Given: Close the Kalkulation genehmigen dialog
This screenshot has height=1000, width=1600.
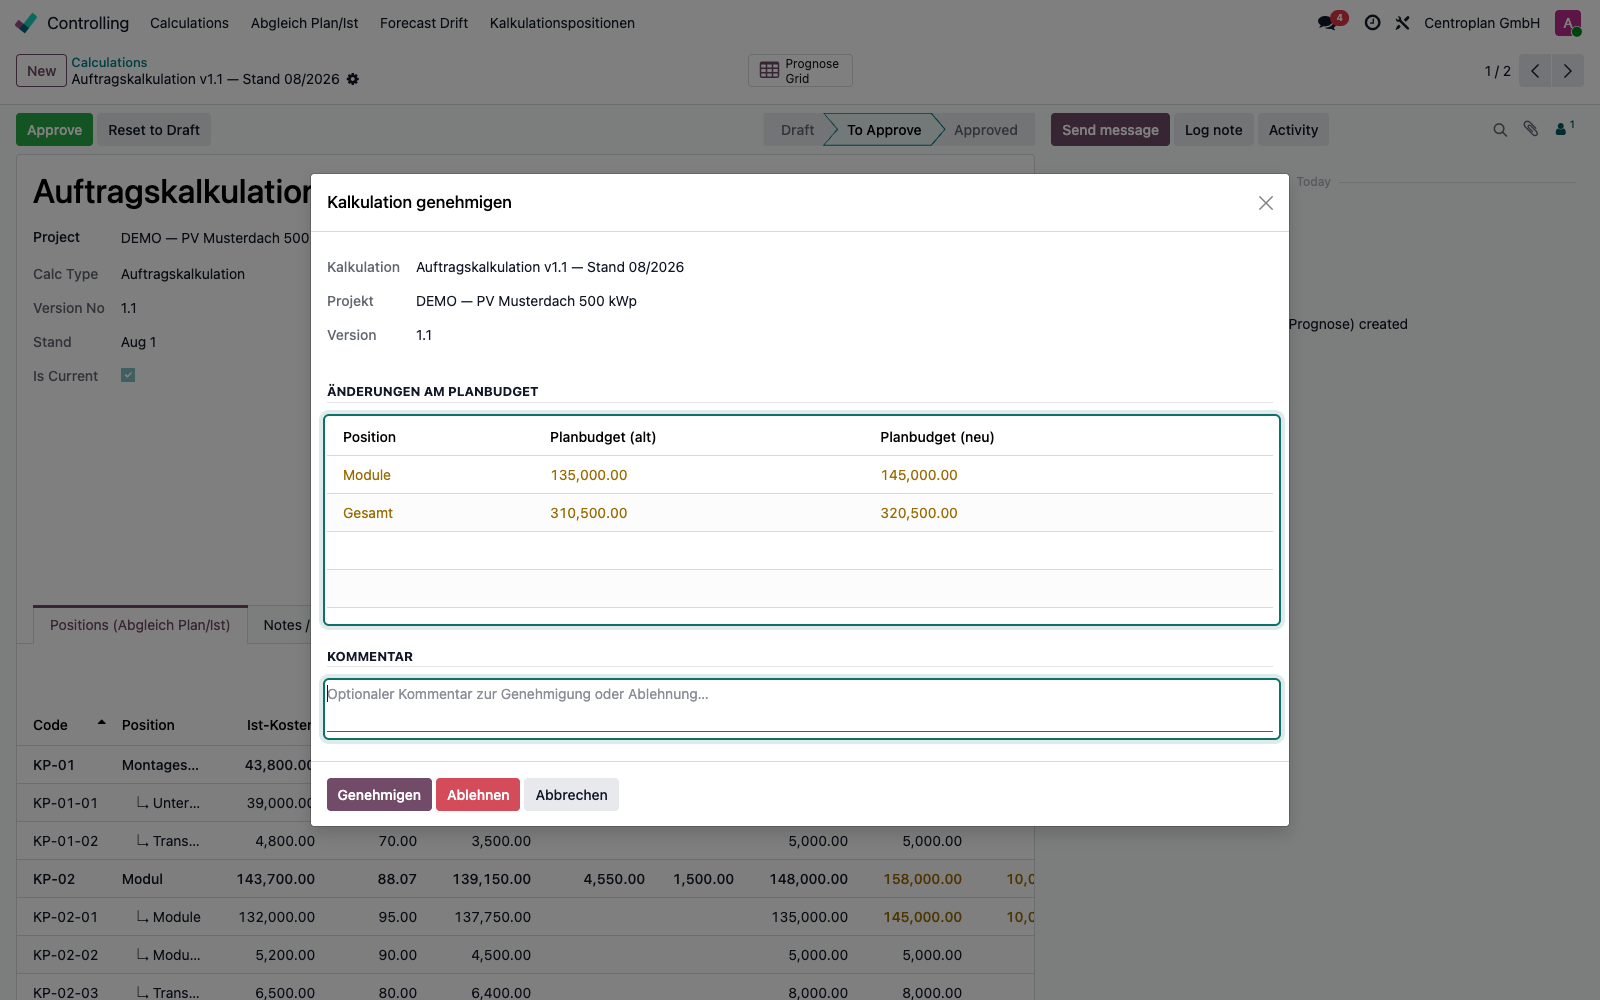Looking at the screenshot, I should [x=1266, y=203].
